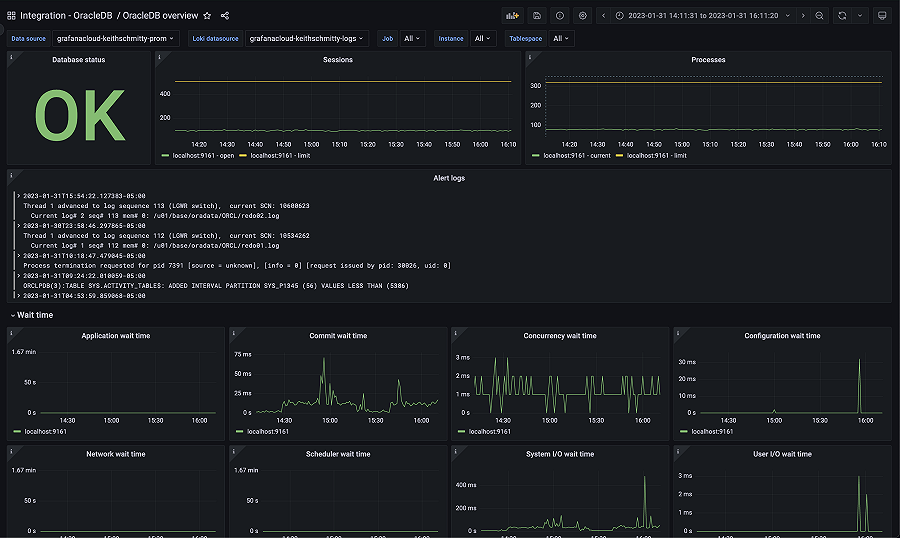
Task: Switch to TV kiosk view mode
Action: tap(881, 16)
